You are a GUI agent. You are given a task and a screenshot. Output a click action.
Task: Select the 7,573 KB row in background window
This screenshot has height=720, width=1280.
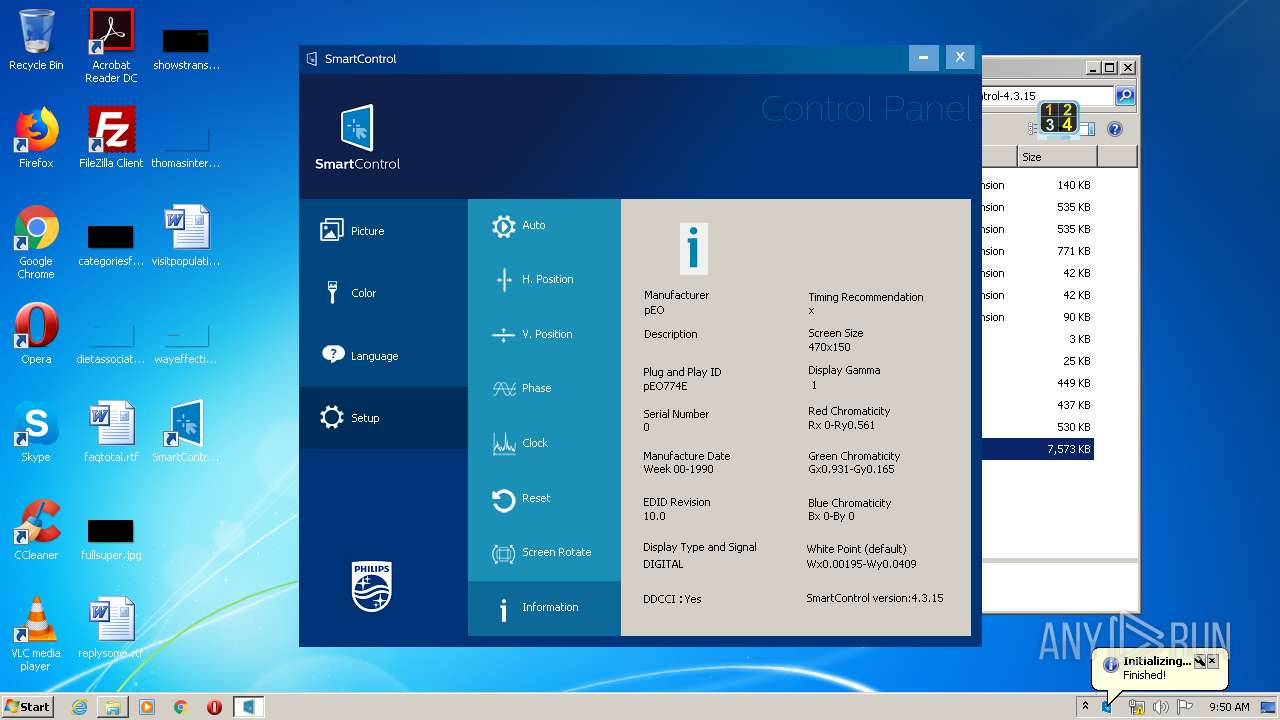point(1037,450)
